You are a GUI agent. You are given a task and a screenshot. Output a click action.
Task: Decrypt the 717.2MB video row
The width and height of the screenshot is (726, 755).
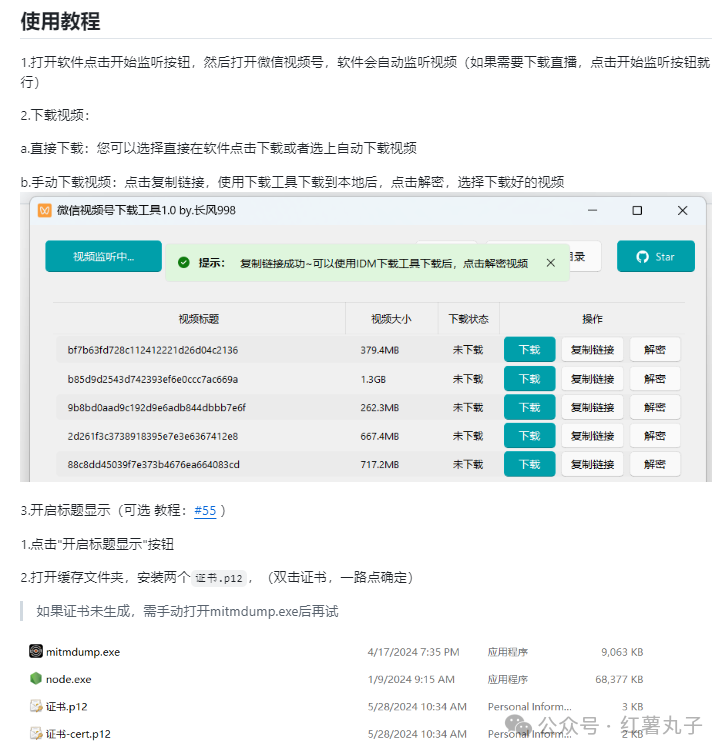click(655, 464)
